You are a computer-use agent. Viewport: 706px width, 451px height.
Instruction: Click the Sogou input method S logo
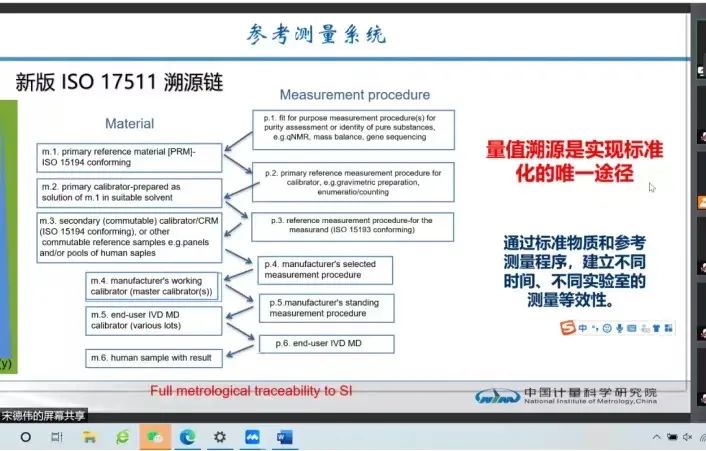[x=567, y=327]
